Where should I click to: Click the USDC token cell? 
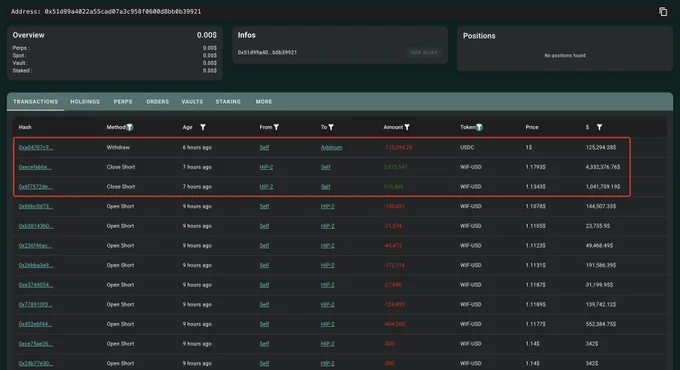[x=467, y=147]
